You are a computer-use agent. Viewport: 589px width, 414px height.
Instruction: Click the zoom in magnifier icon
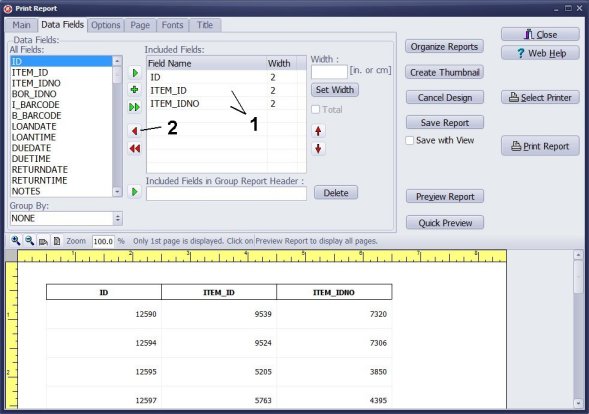[x=16, y=240]
